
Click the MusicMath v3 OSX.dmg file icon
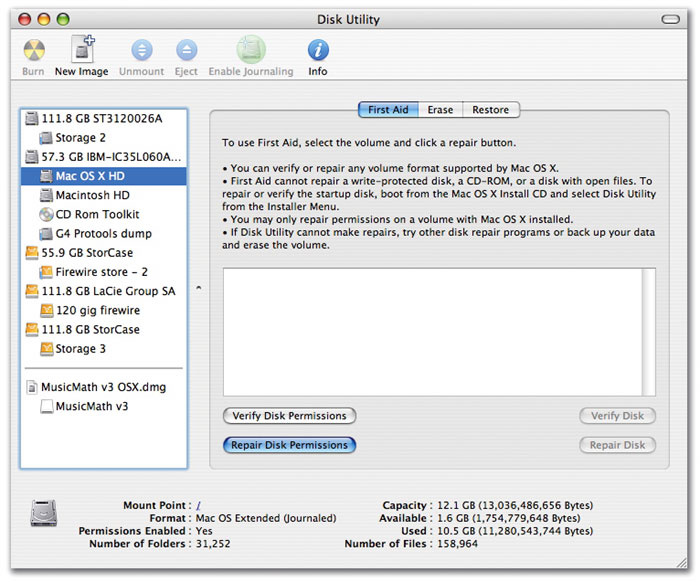(32, 387)
